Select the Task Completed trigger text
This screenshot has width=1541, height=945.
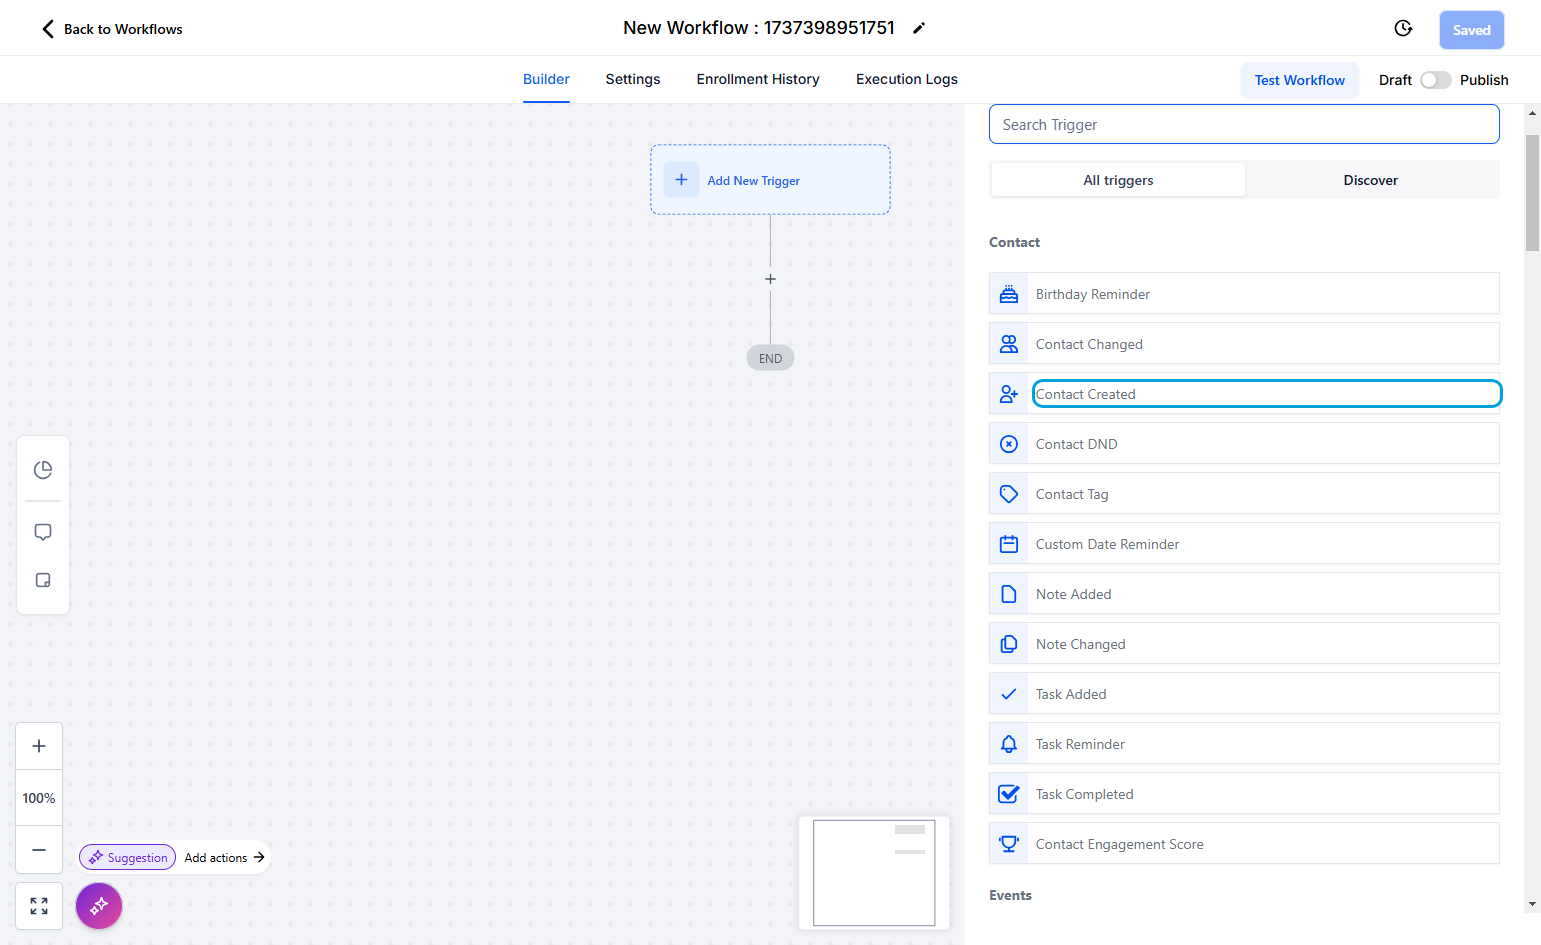pos(1084,794)
